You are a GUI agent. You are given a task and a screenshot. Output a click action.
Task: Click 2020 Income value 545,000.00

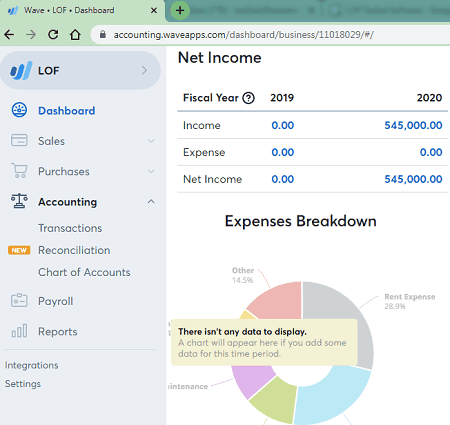point(413,125)
